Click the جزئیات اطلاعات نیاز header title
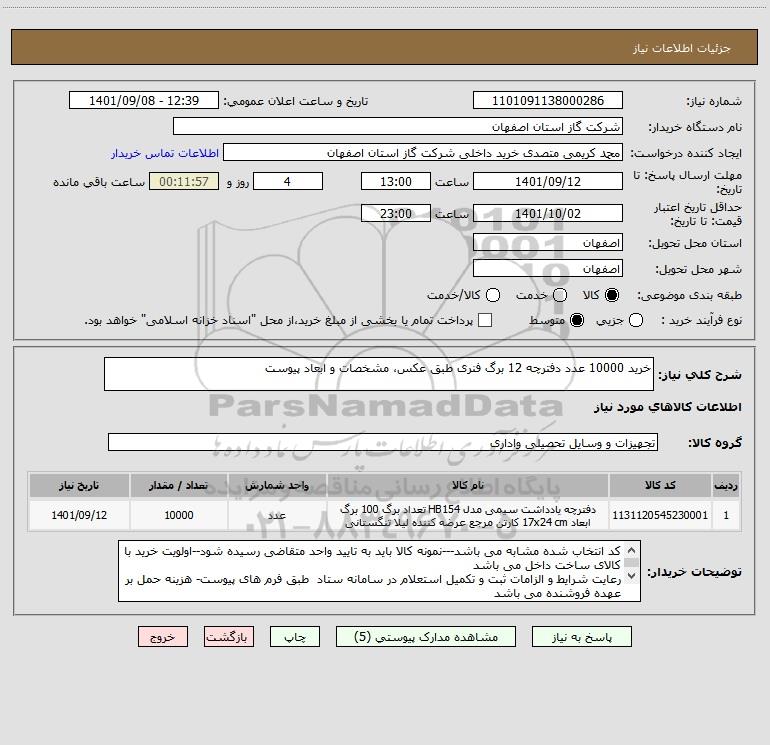The width and height of the screenshot is (770, 745). pyautogui.click(x=682, y=48)
